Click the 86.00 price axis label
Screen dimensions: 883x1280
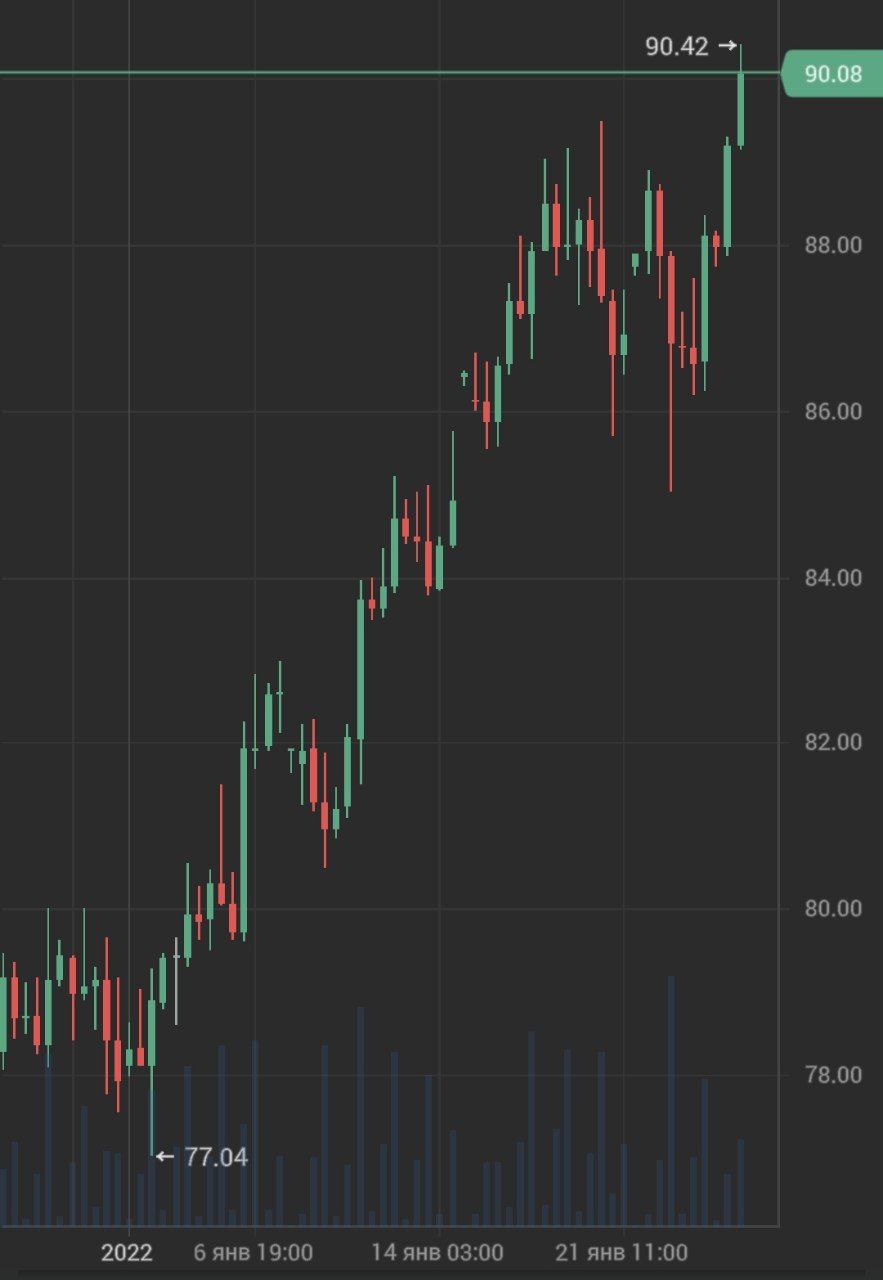point(832,411)
